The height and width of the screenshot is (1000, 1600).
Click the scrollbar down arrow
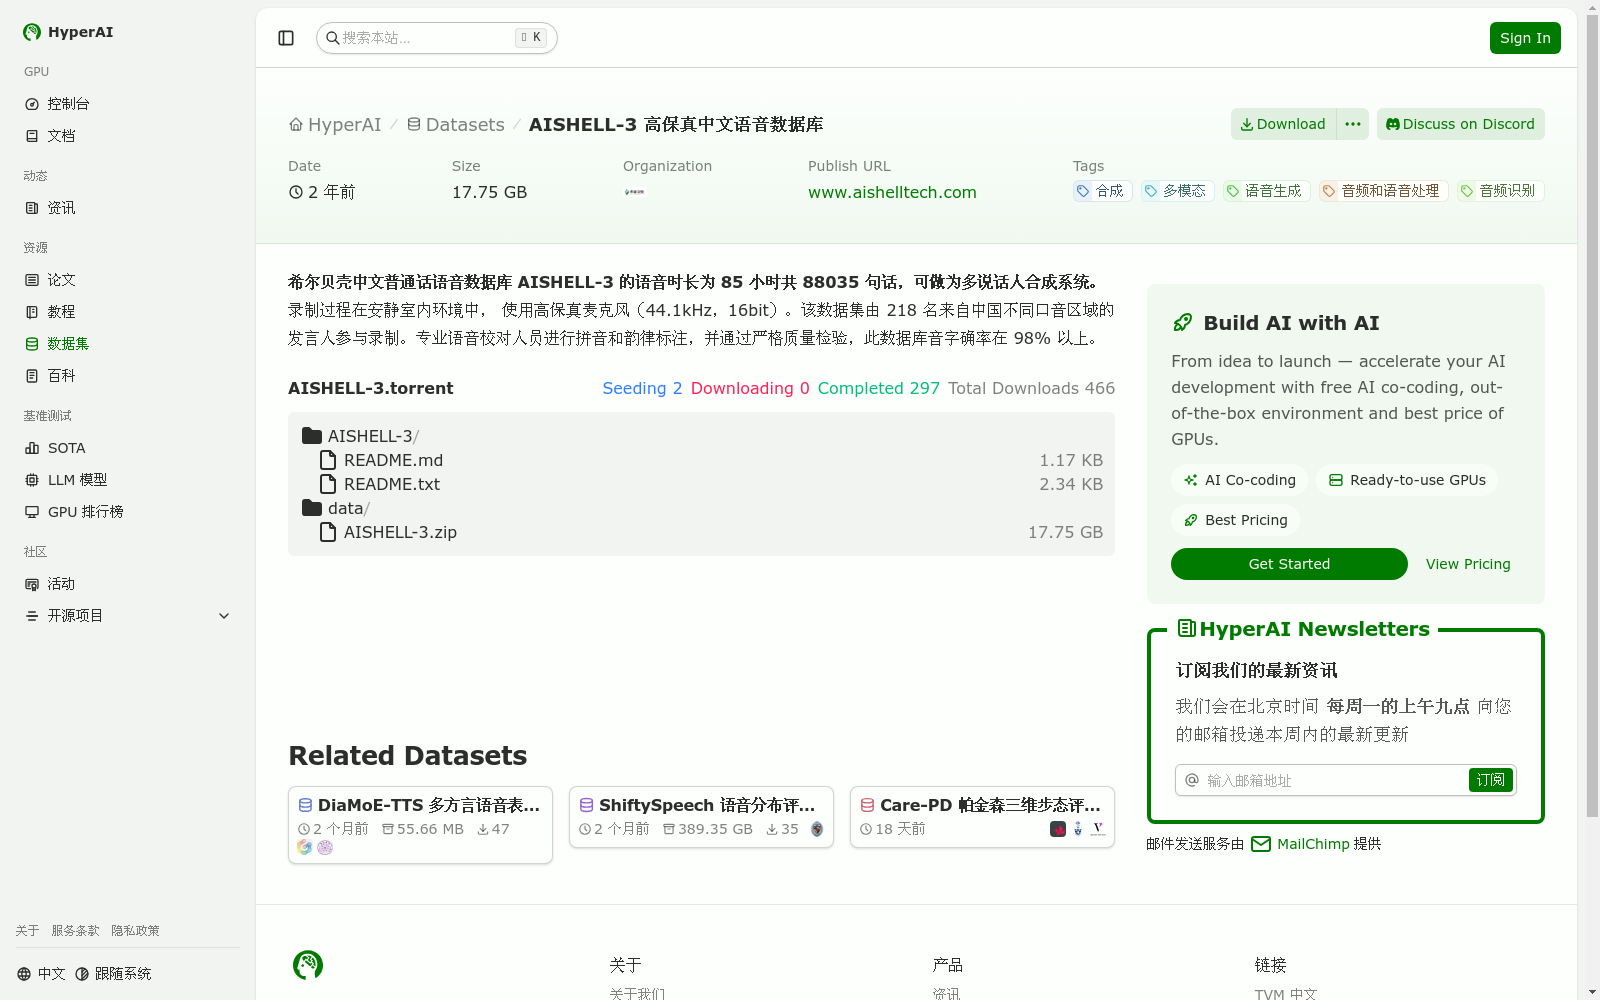tap(1593, 992)
